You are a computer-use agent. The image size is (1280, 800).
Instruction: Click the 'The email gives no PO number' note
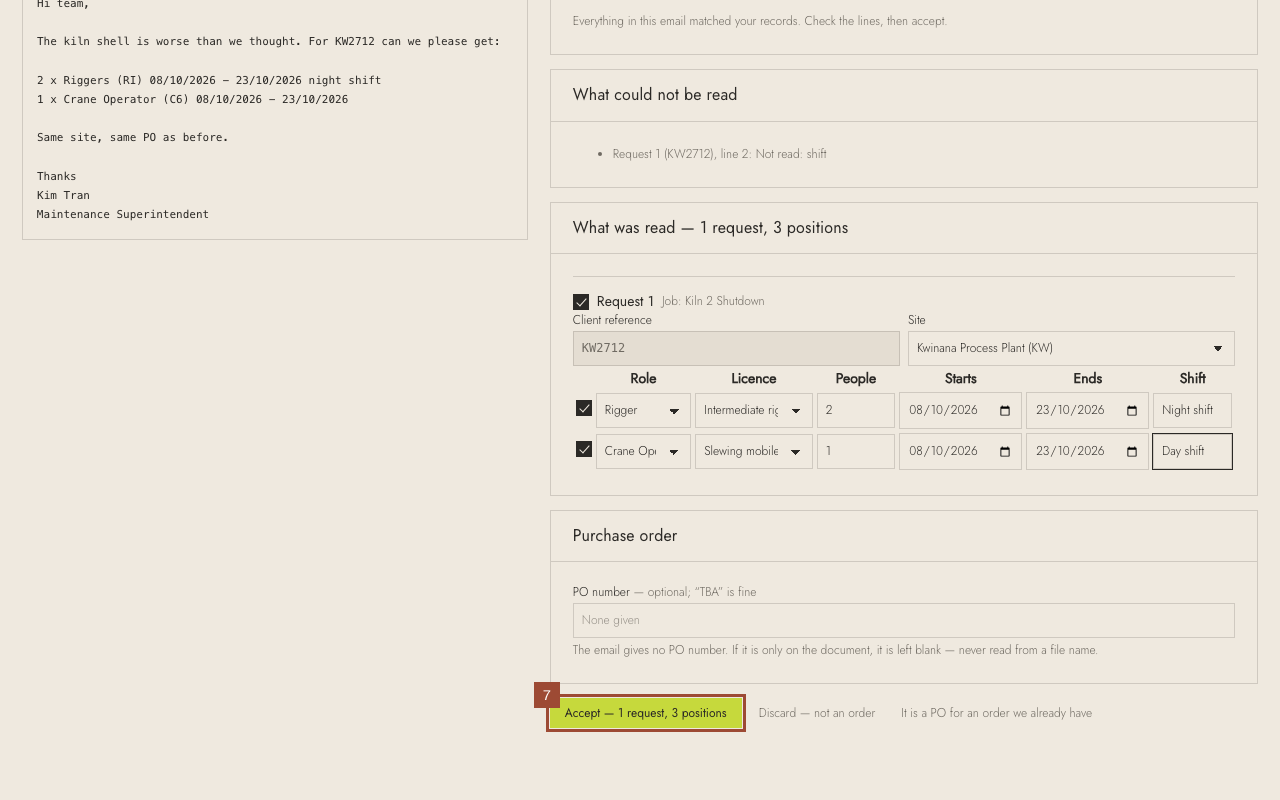tap(835, 650)
